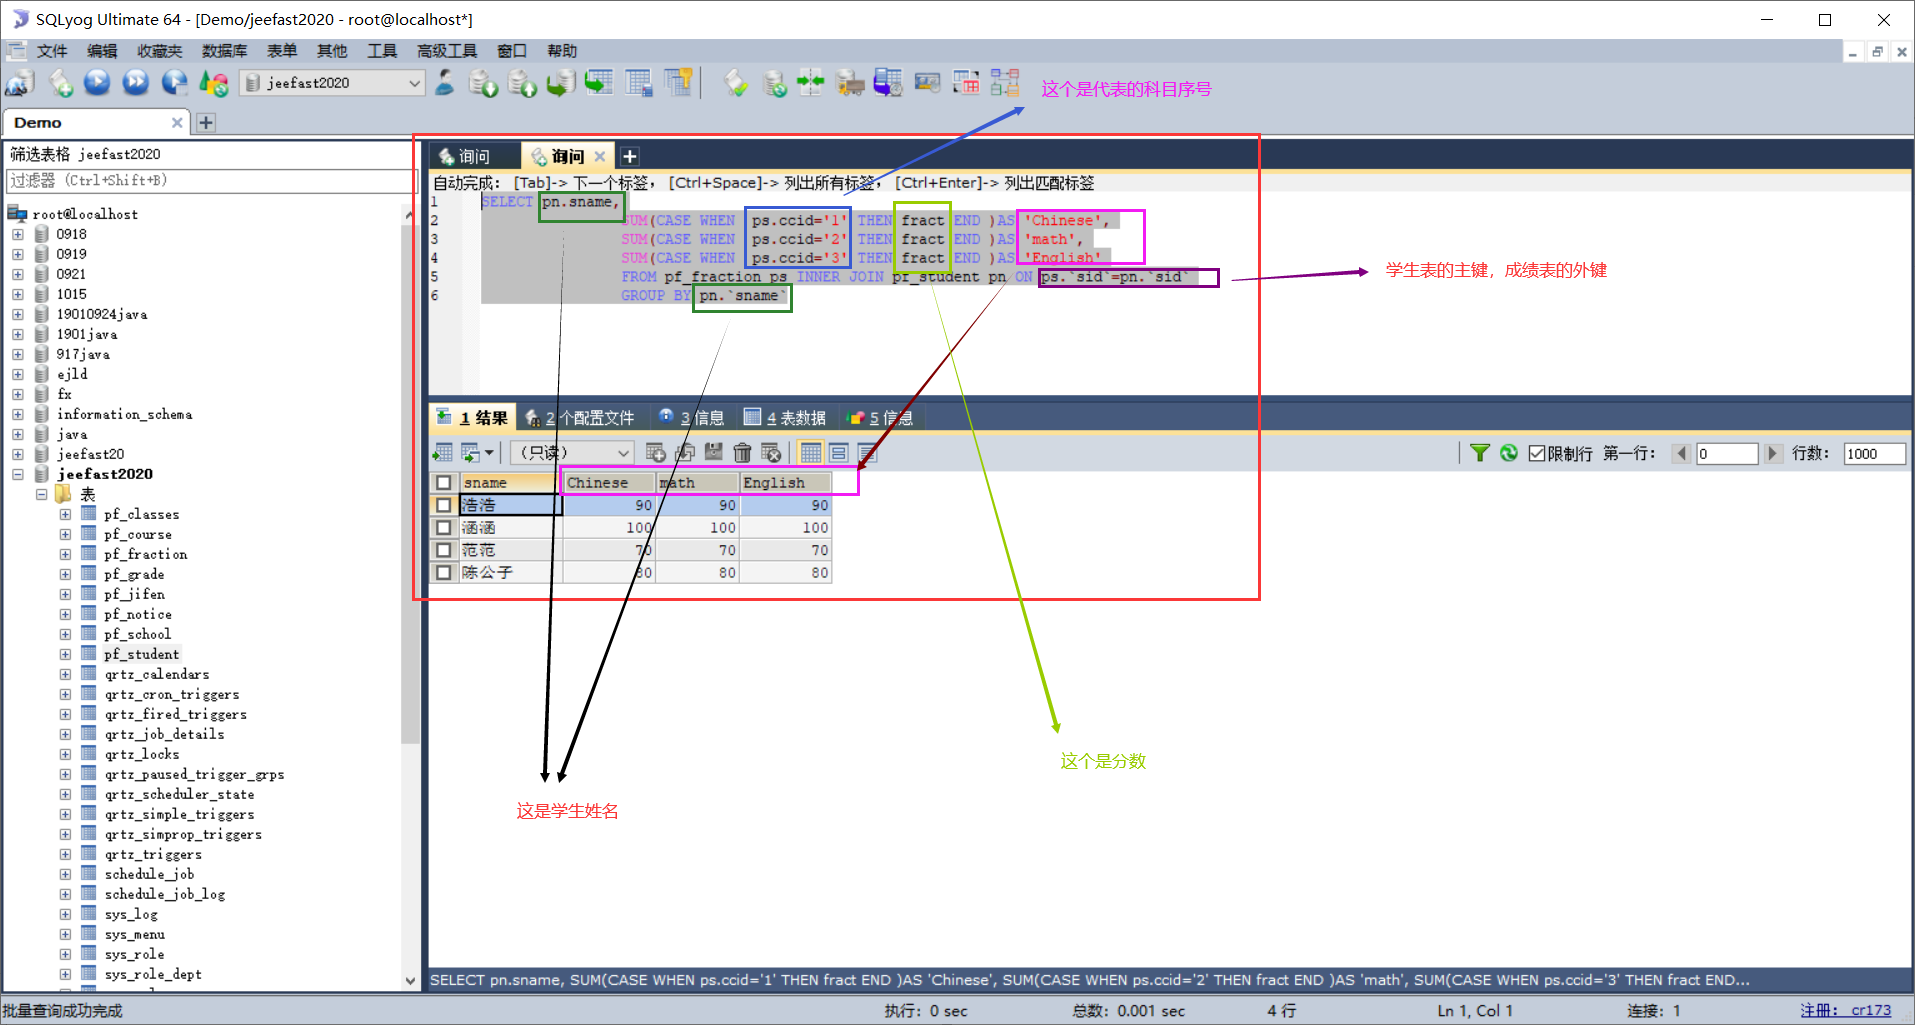Viewport: 1915px width, 1025px height.
Task: Collapse the 表 tables folder
Action: coord(41,494)
